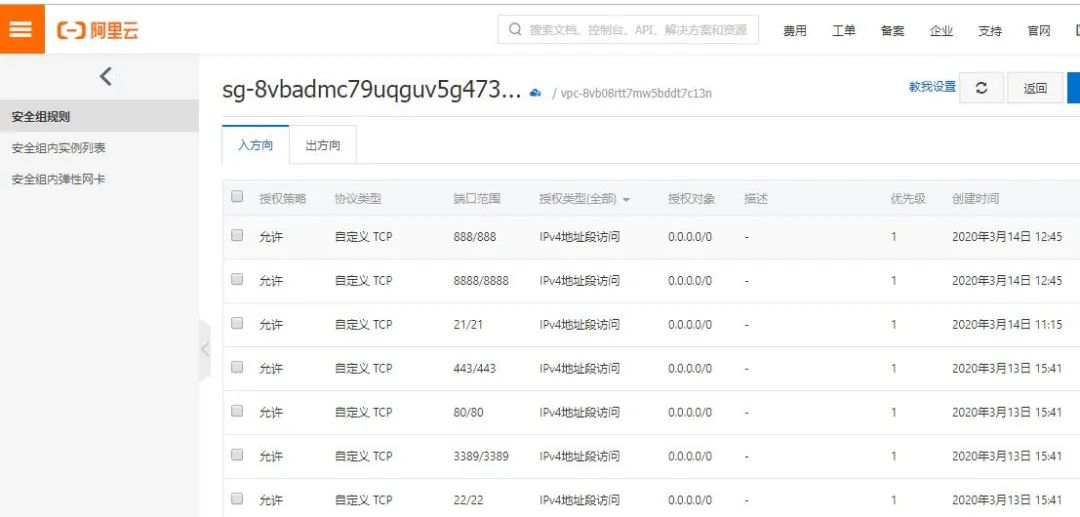Click port range 8888/8888 cell
This screenshot has height=517, width=1080.
point(481,281)
